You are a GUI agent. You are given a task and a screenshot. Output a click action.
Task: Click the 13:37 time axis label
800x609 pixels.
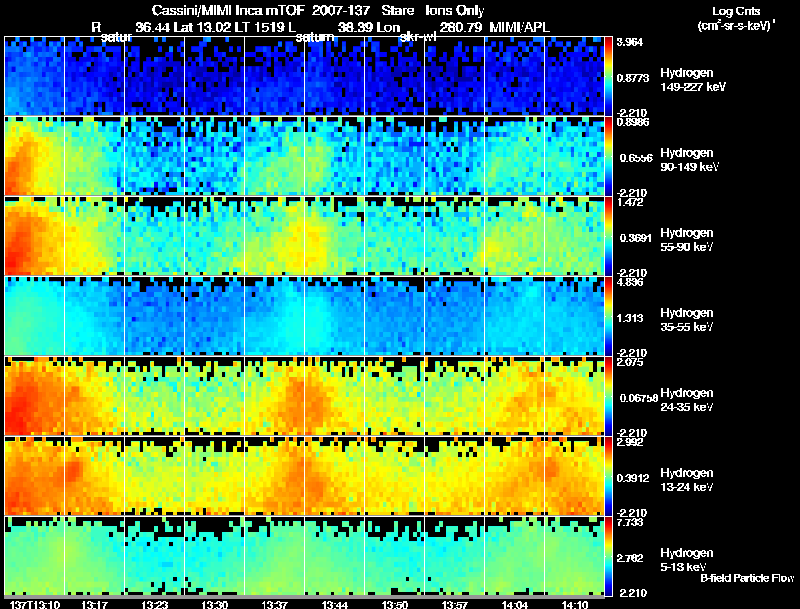coord(274,604)
